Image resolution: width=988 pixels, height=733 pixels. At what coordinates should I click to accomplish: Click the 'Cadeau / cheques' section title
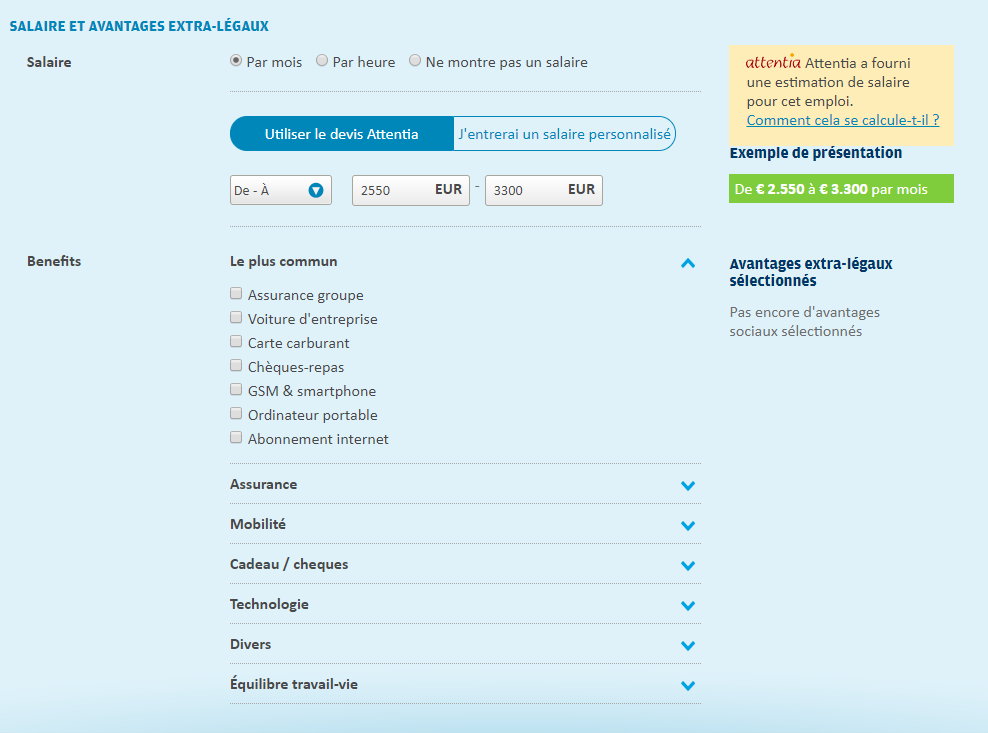tap(289, 564)
